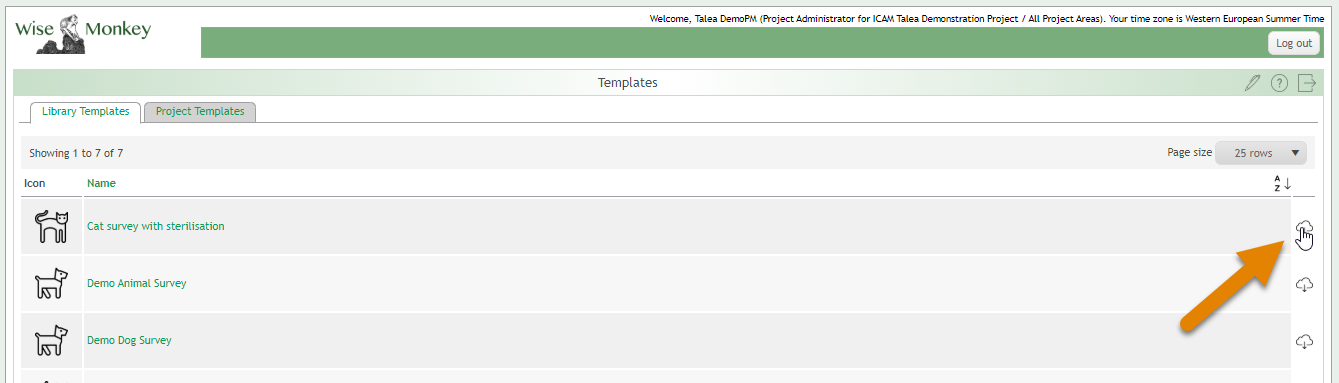Click the dog icon beside Demo Animal Survey

click(x=51, y=284)
